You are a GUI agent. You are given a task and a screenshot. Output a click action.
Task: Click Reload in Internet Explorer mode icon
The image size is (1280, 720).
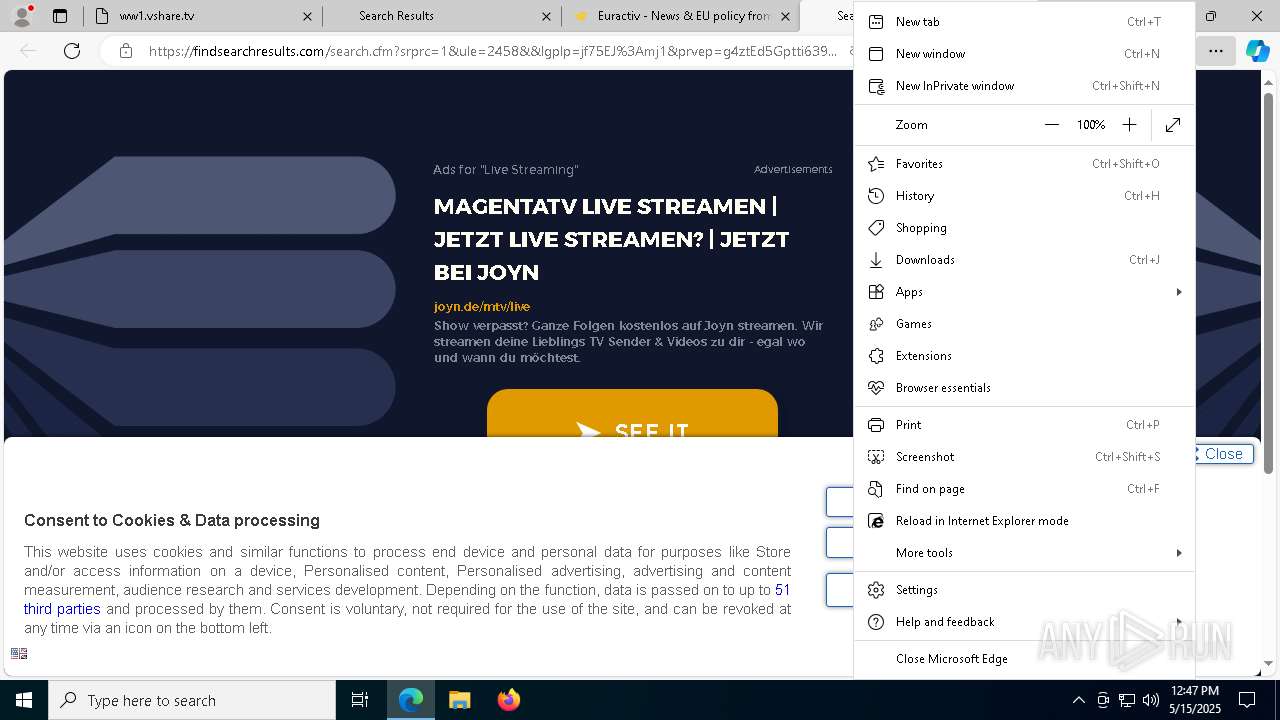(876, 520)
